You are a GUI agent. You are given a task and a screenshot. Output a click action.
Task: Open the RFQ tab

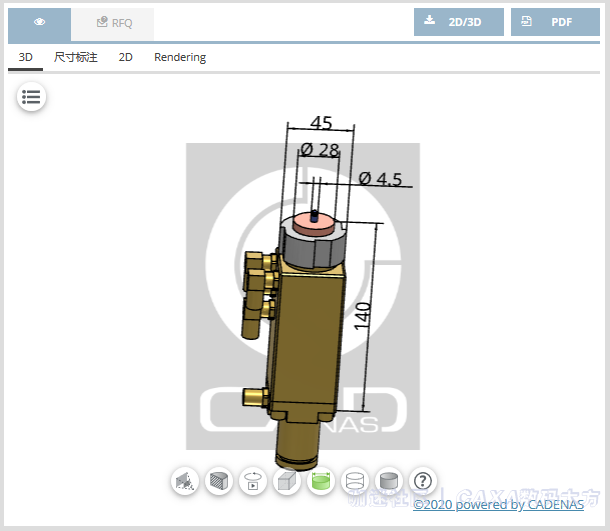click(113, 22)
